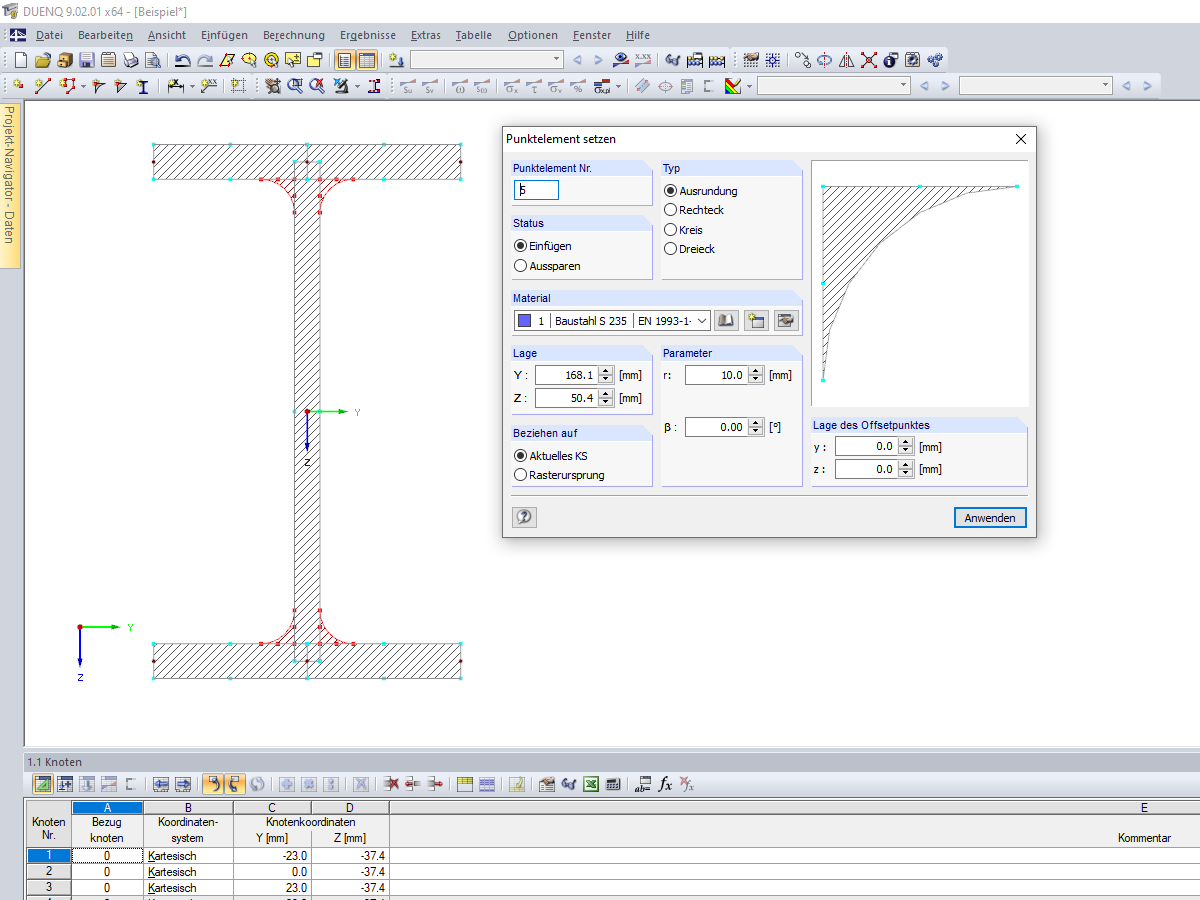Open the Berechnung menu
Screen dimensions: 1200x900
(x=293, y=35)
